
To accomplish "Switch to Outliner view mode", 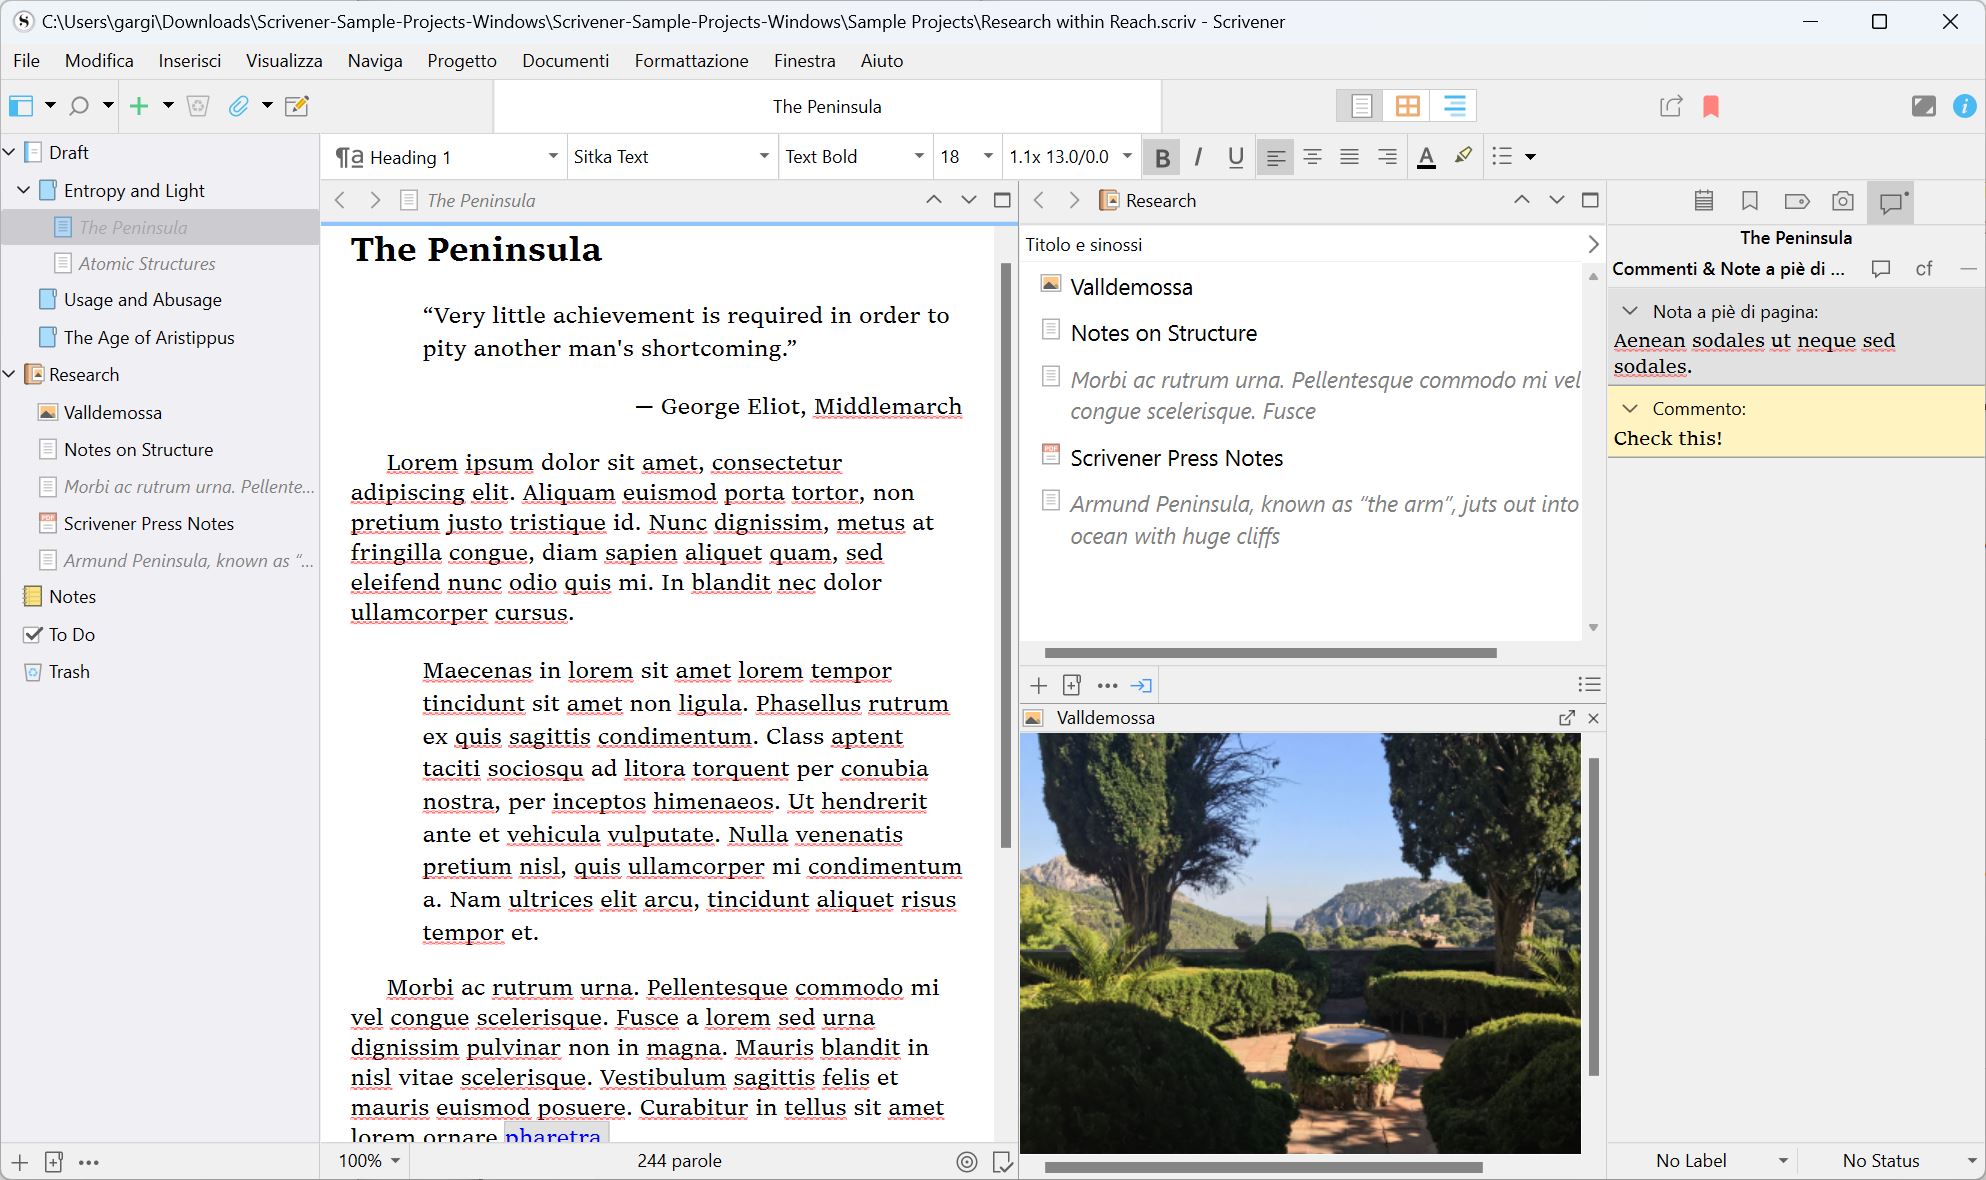I will 1453,105.
